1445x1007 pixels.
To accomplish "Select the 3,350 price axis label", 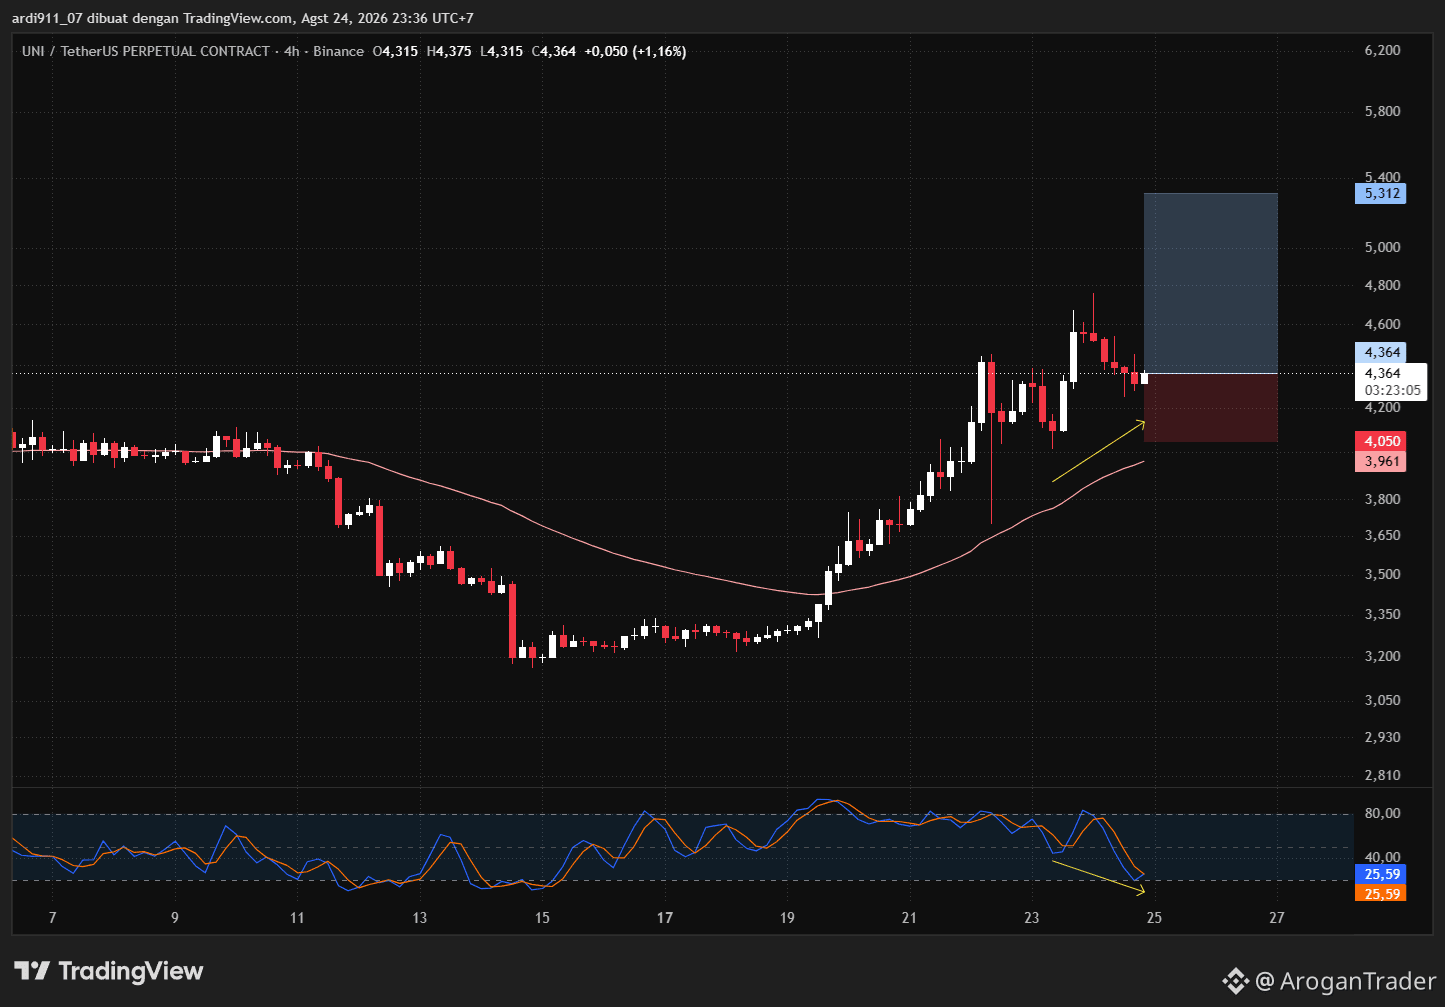I will point(1382,614).
